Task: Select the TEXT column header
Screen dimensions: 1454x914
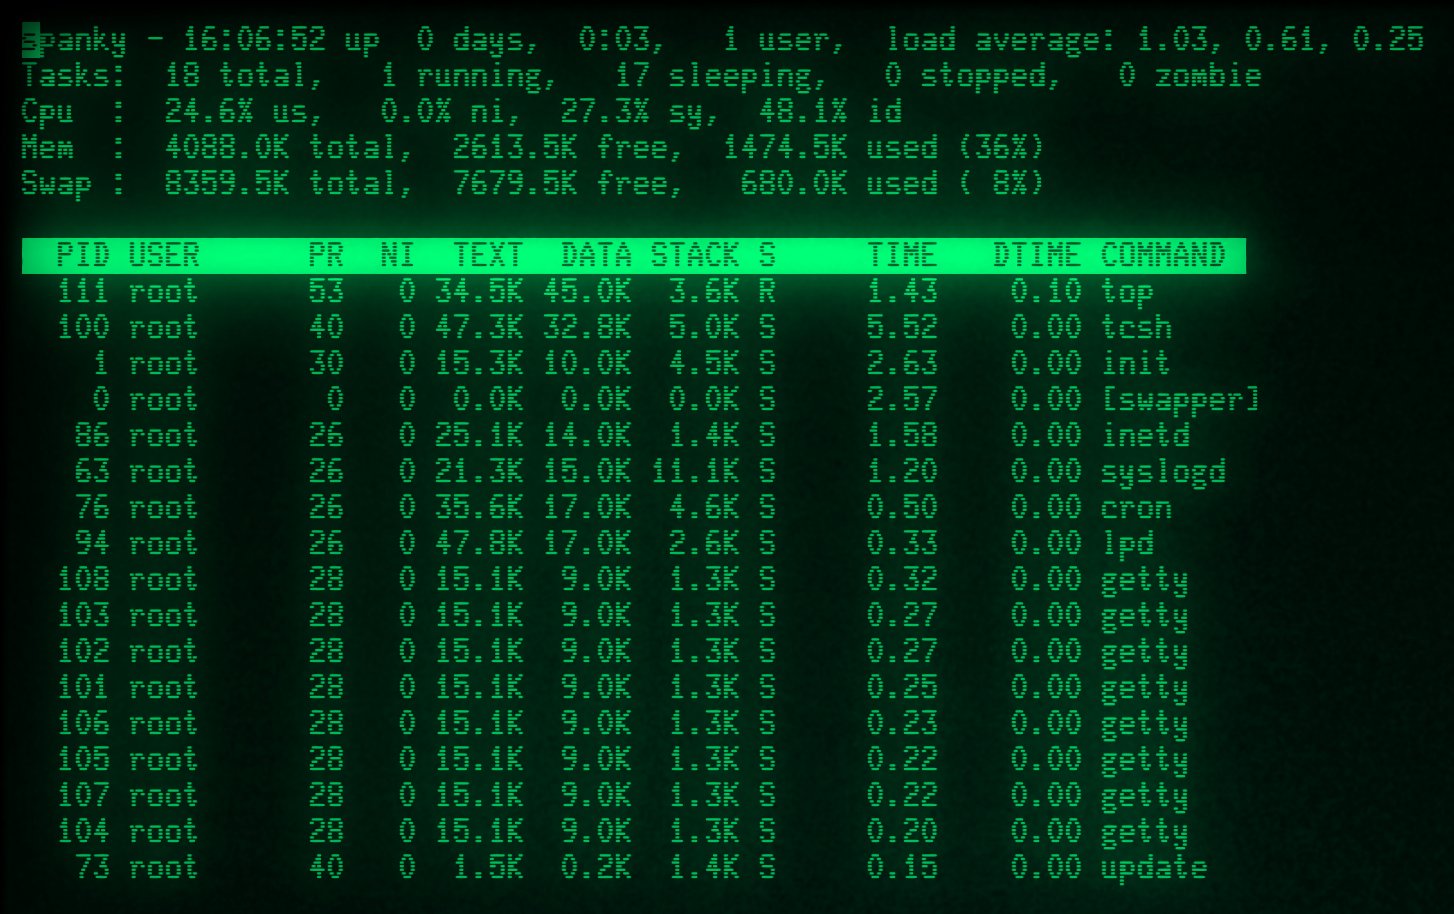Action: 488,256
